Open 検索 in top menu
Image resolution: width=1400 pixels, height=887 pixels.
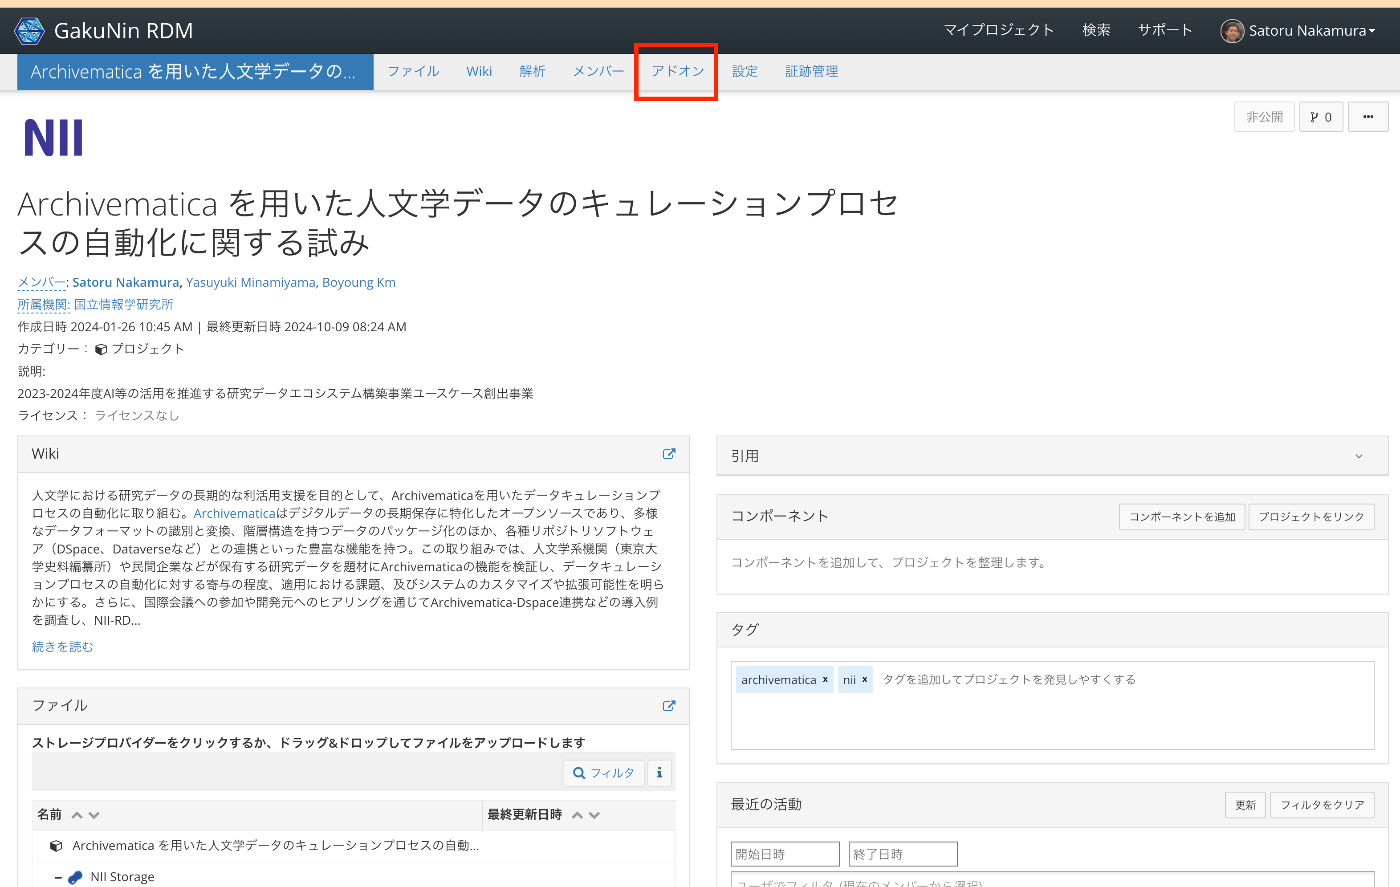point(1096,31)
